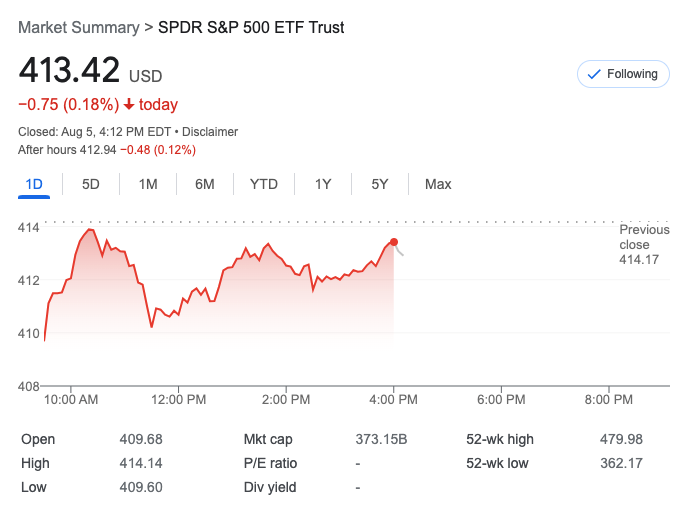Switch to the YTD tab
This screenshot has width=698, height=509.
pyautogui.click(x=264, y=184)
